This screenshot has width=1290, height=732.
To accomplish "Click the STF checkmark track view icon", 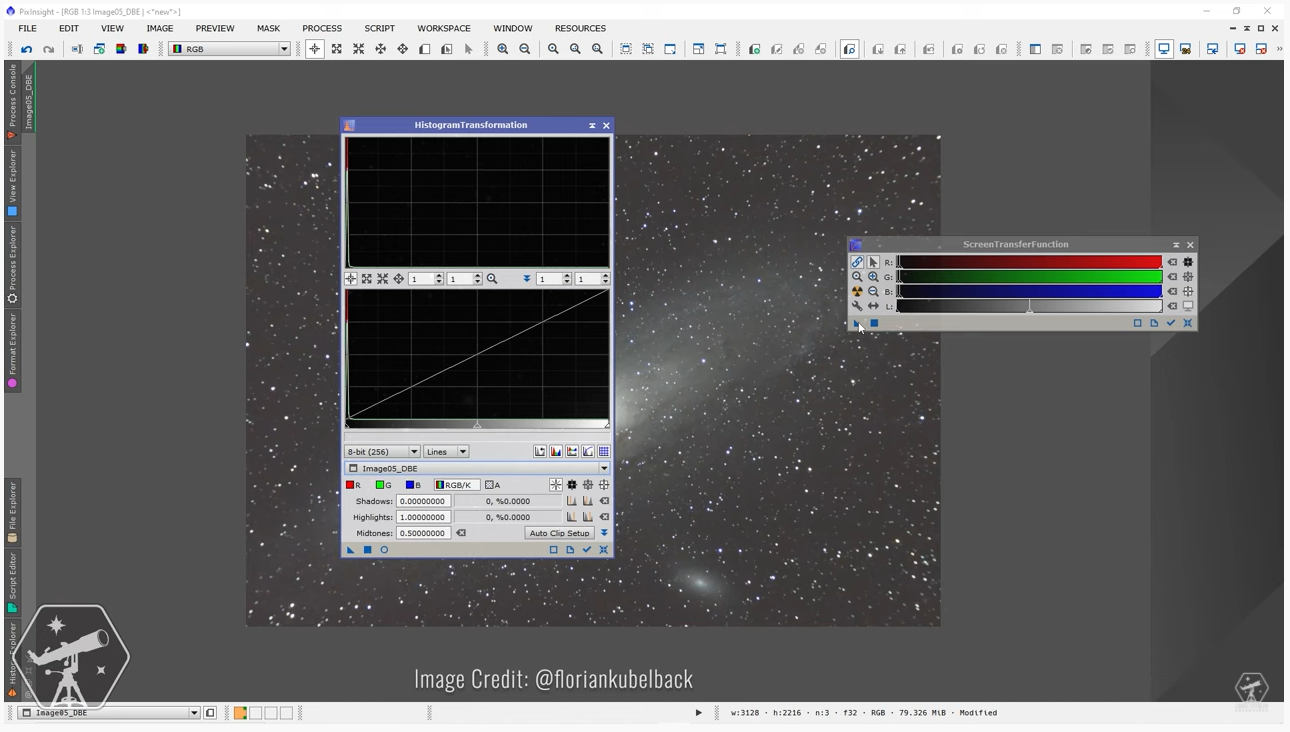I will tap(1171, 323).
